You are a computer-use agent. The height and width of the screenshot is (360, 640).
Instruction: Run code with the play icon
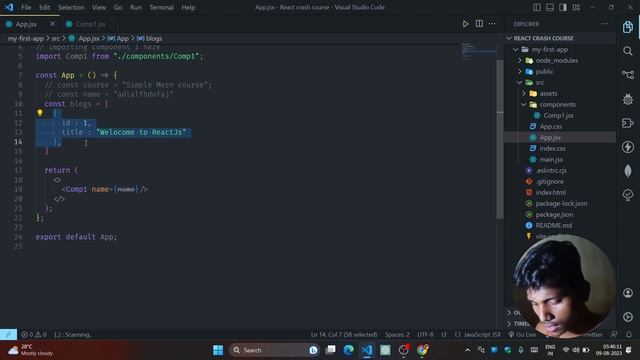(x=465, y=24)
